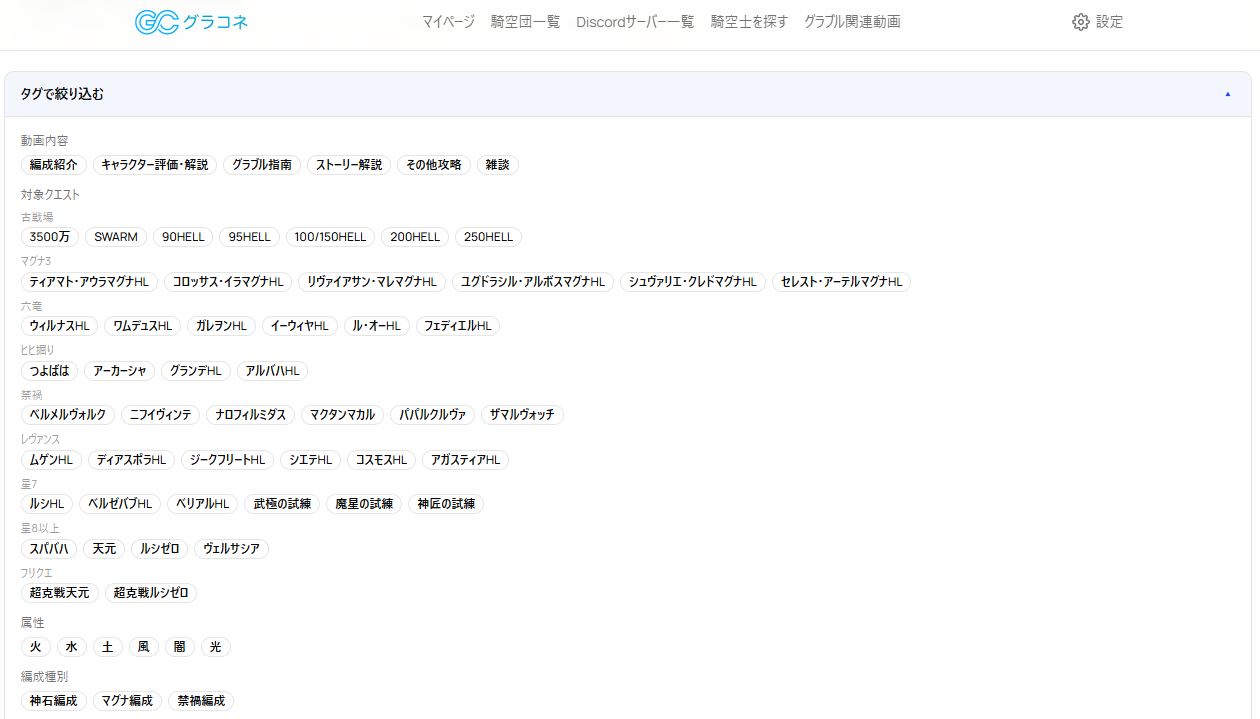Image resolution: width=1260 pixels, height=719 pixels.
Task: Navigate to 騎空士を探す
Action: [749, 22]
